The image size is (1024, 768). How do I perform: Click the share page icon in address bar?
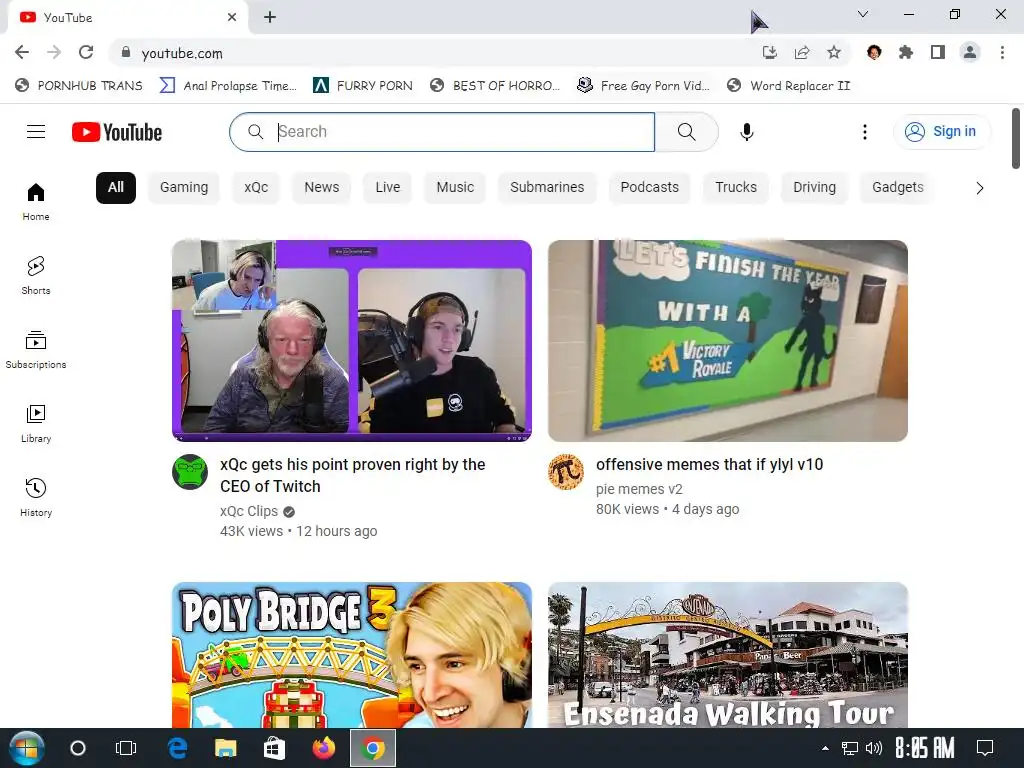pos(802,52)
